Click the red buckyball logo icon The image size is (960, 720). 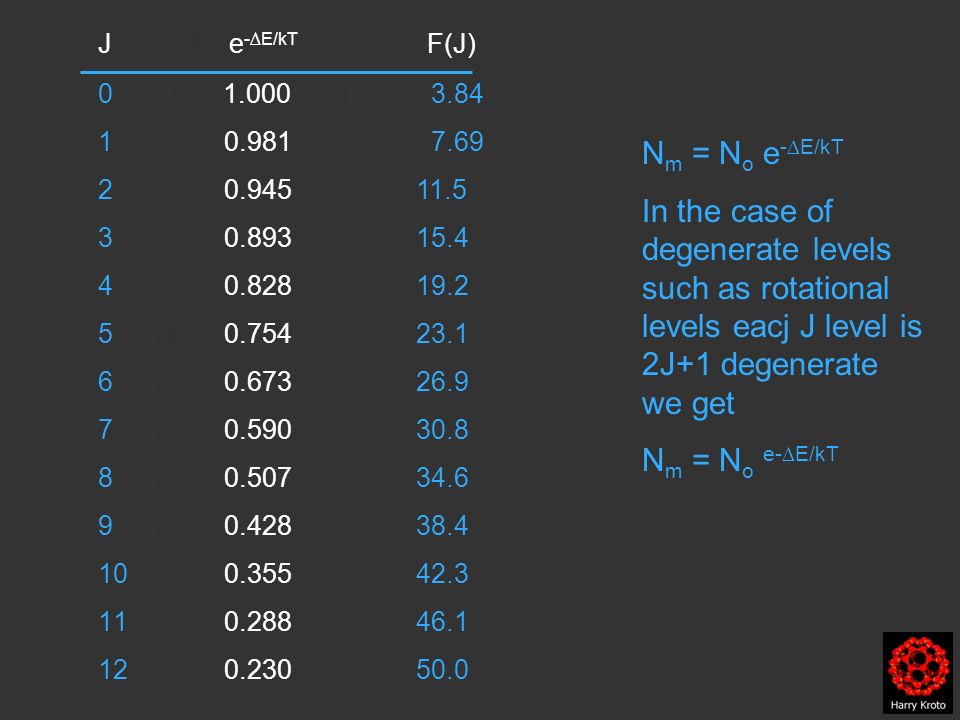coord(918,665)
